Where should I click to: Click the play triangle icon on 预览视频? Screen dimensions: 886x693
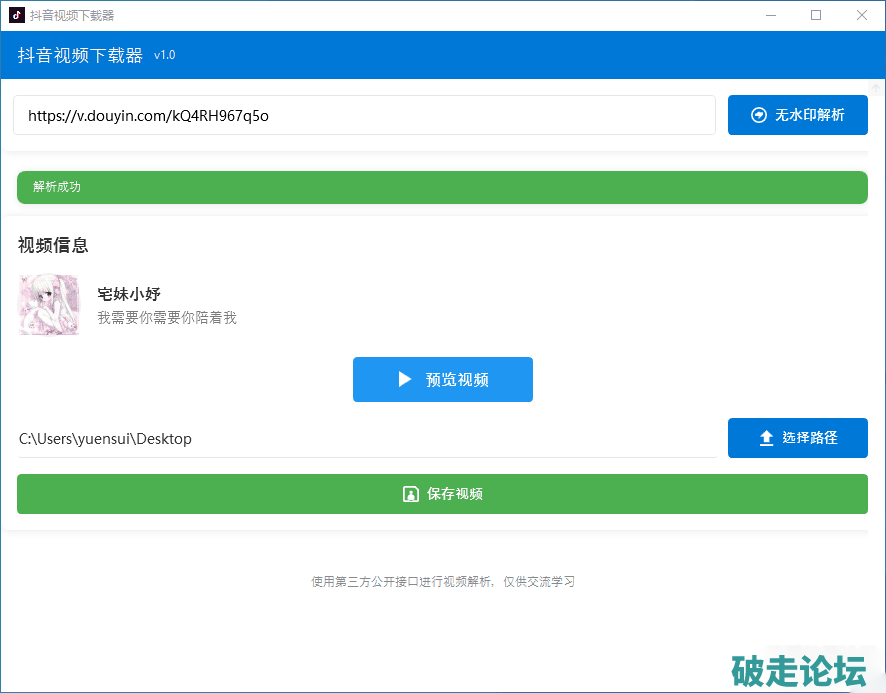405,379
